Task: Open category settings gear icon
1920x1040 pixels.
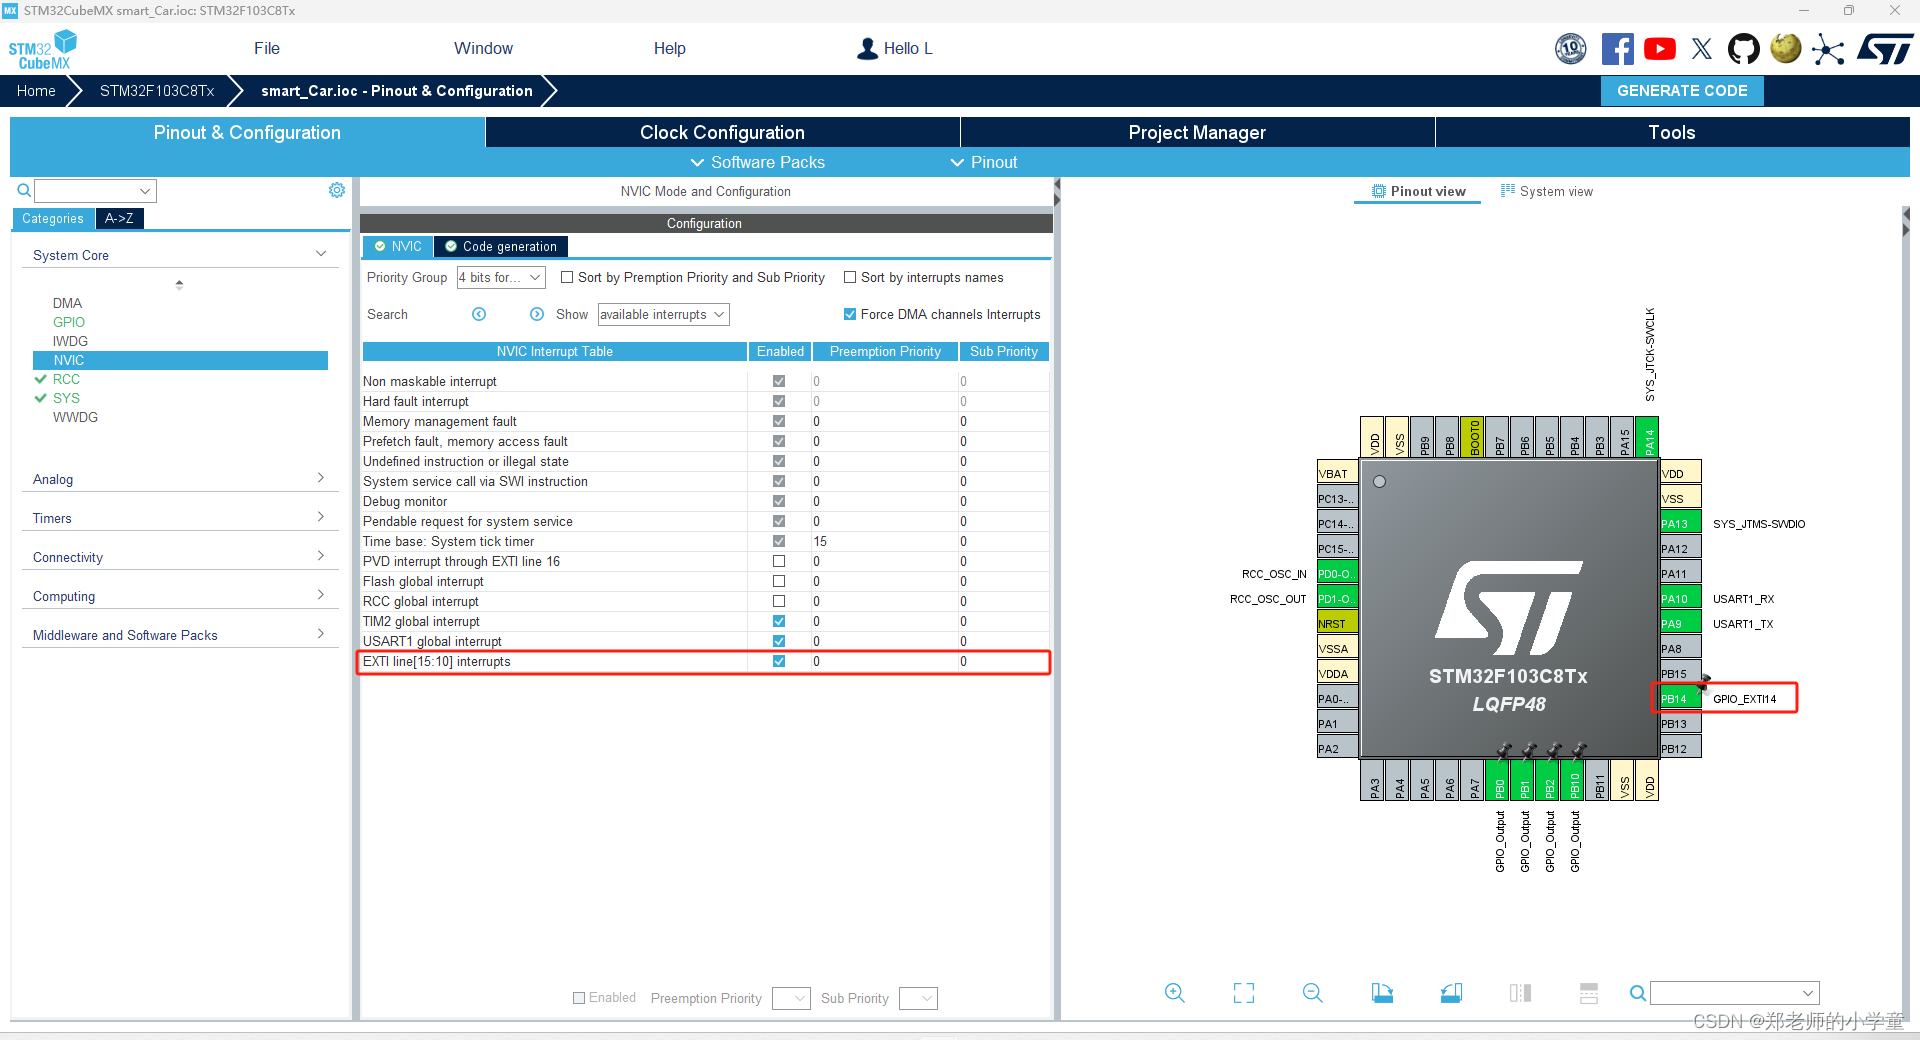Action: 337,190
